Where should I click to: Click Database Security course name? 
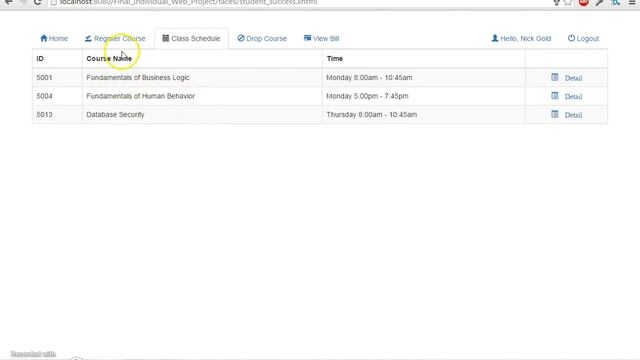click(115, 114)
